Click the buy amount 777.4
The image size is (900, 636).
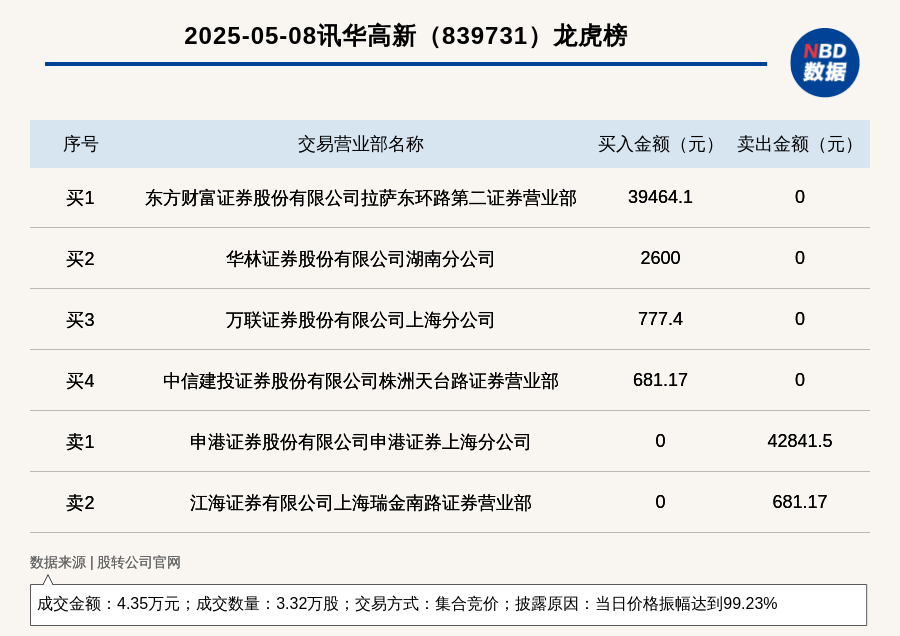point(660,319)
